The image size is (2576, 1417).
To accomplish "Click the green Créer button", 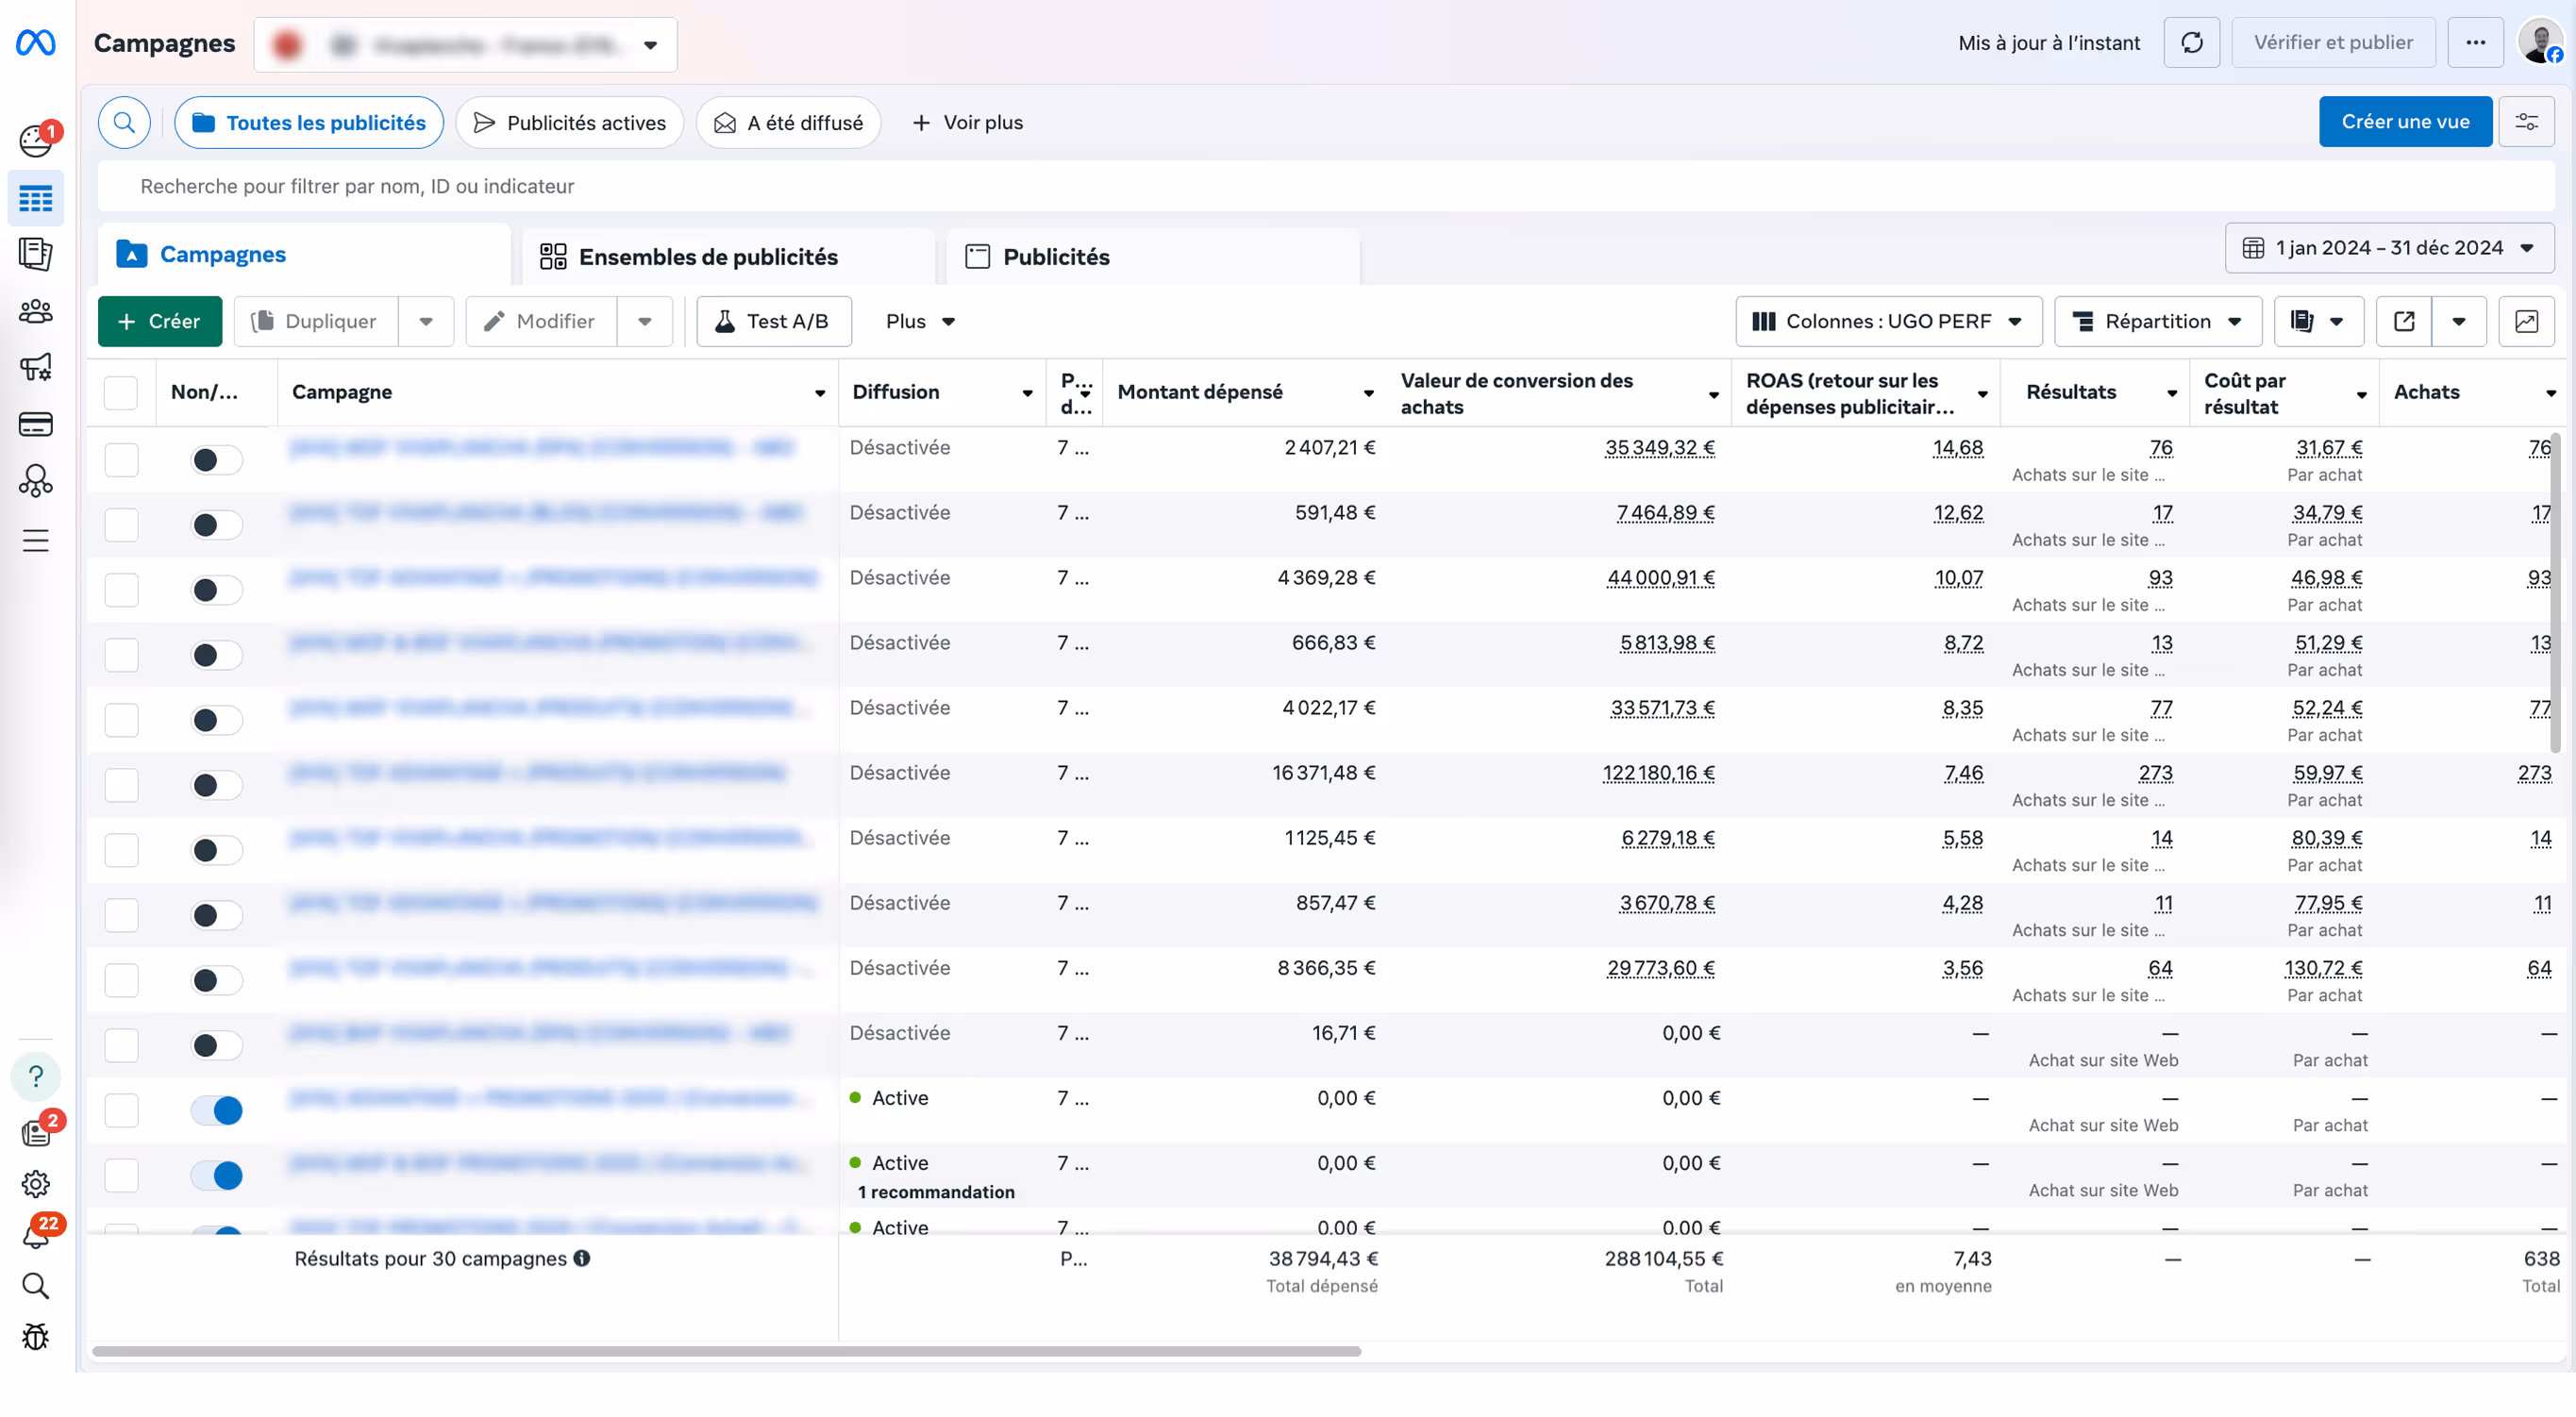I will (x=160, y=321).
